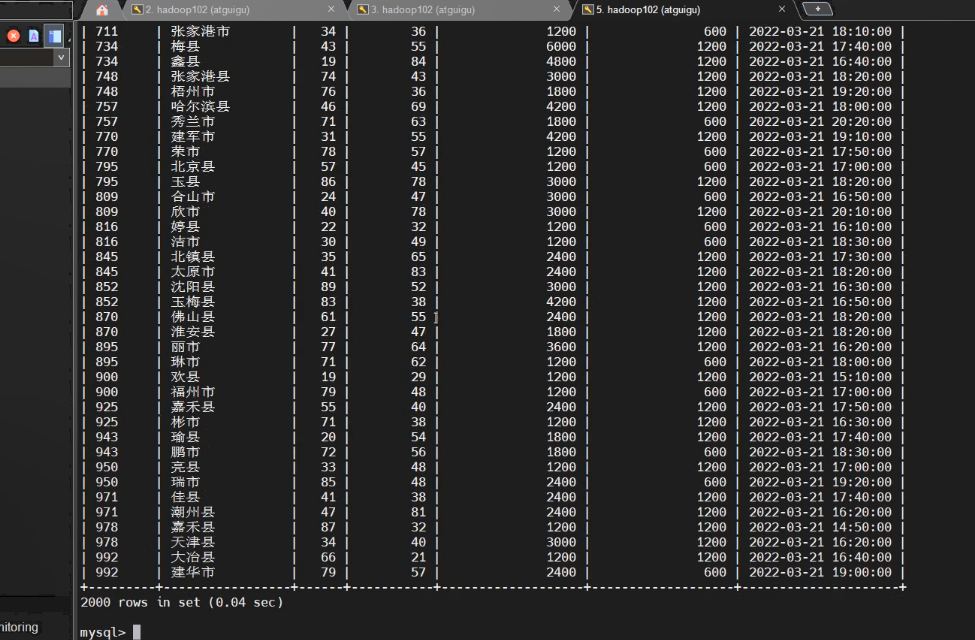Click city cell 瑜县
This screenshot has width=975, height=640.
(185, 437)
